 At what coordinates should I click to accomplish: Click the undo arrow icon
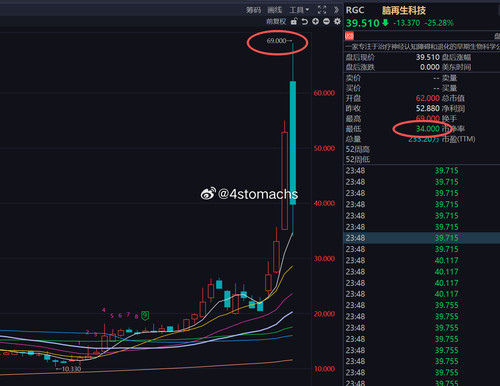[305, 22]
